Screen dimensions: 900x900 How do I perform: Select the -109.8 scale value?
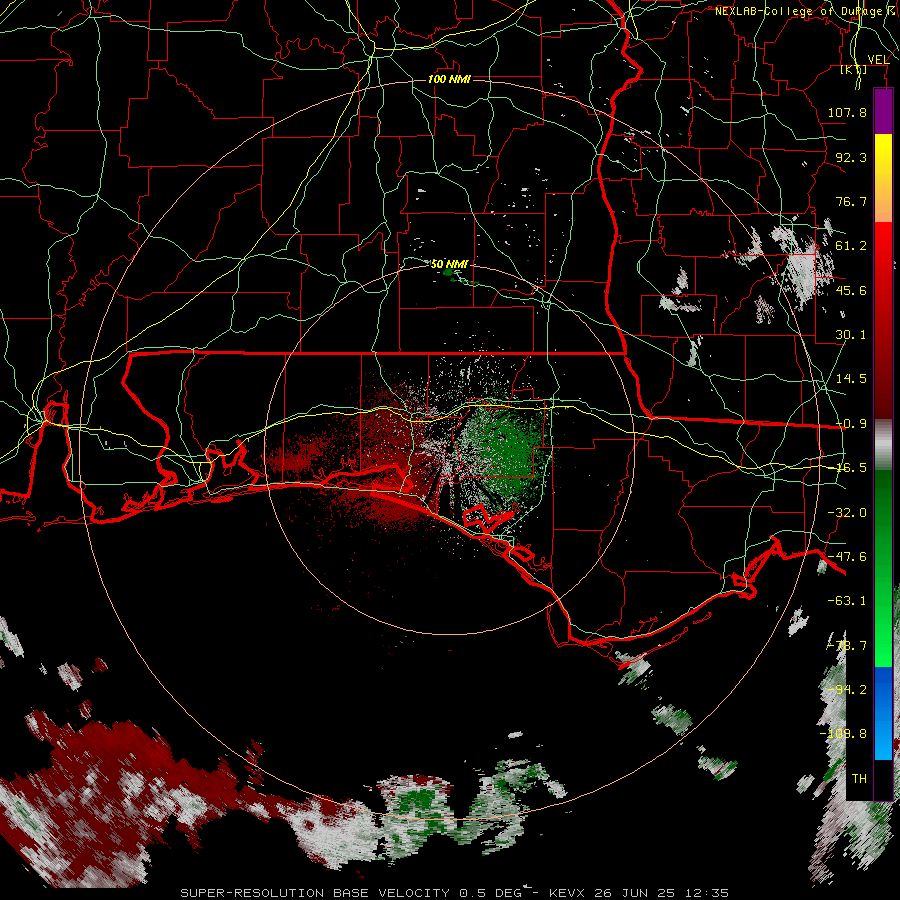(x=843, y=734)
